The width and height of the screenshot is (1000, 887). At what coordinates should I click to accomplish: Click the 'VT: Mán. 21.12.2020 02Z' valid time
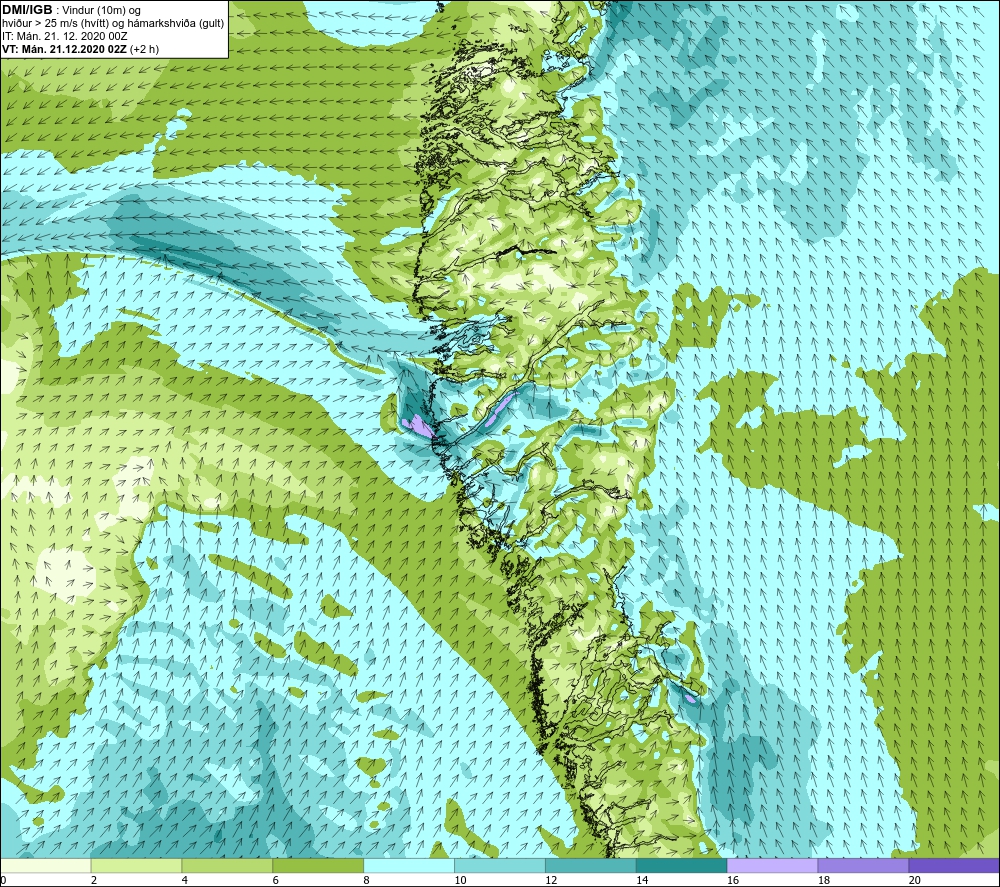pyautogui.click(x=64, y=49)
